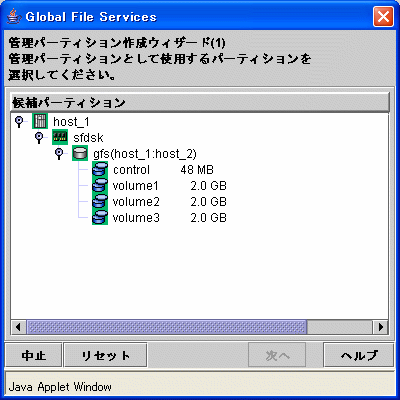Click the gfs(host_1:host_2) disk icon
This screenshot has width=400, height=400.
(x=80, y=153)
